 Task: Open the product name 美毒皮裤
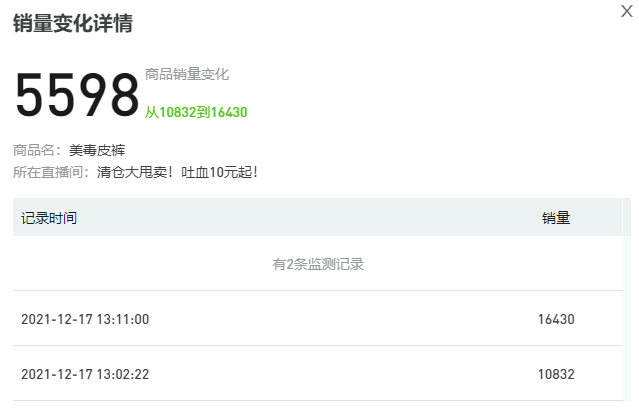click(x=97, y=150)
